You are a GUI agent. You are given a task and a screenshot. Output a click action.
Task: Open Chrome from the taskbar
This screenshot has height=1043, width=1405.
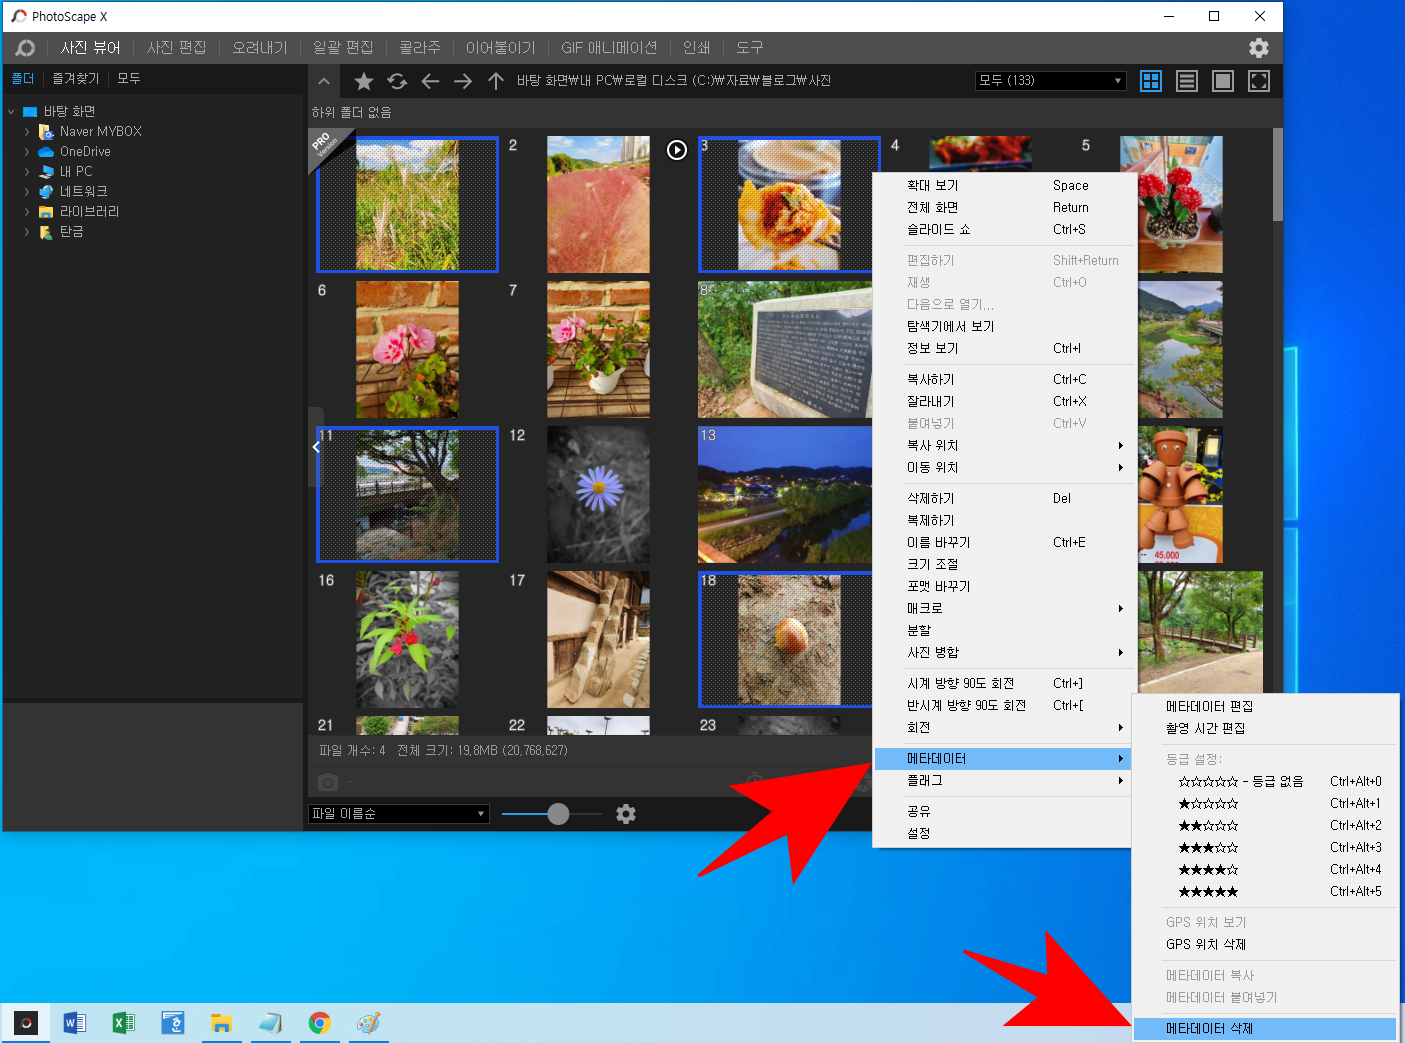(x=319, y=1023)
